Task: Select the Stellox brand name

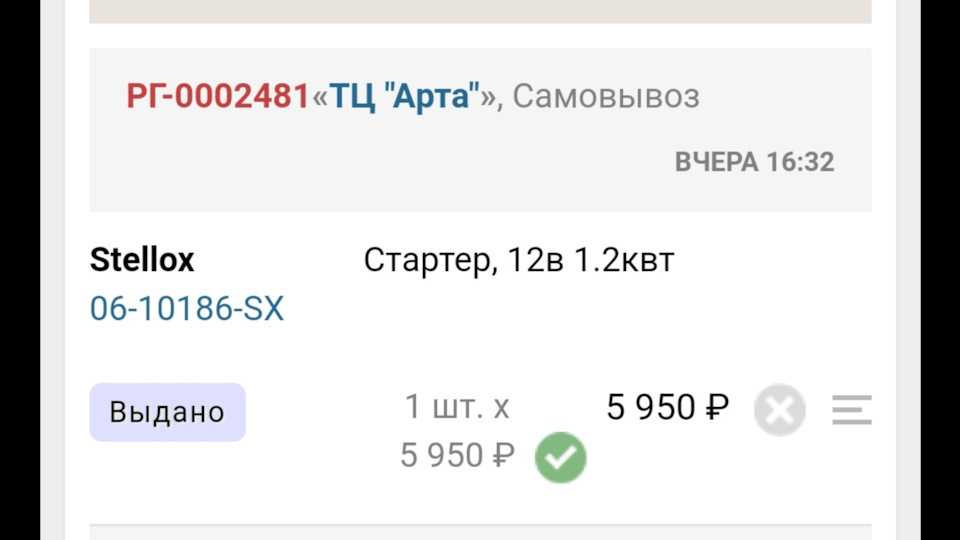Action: 142,260
